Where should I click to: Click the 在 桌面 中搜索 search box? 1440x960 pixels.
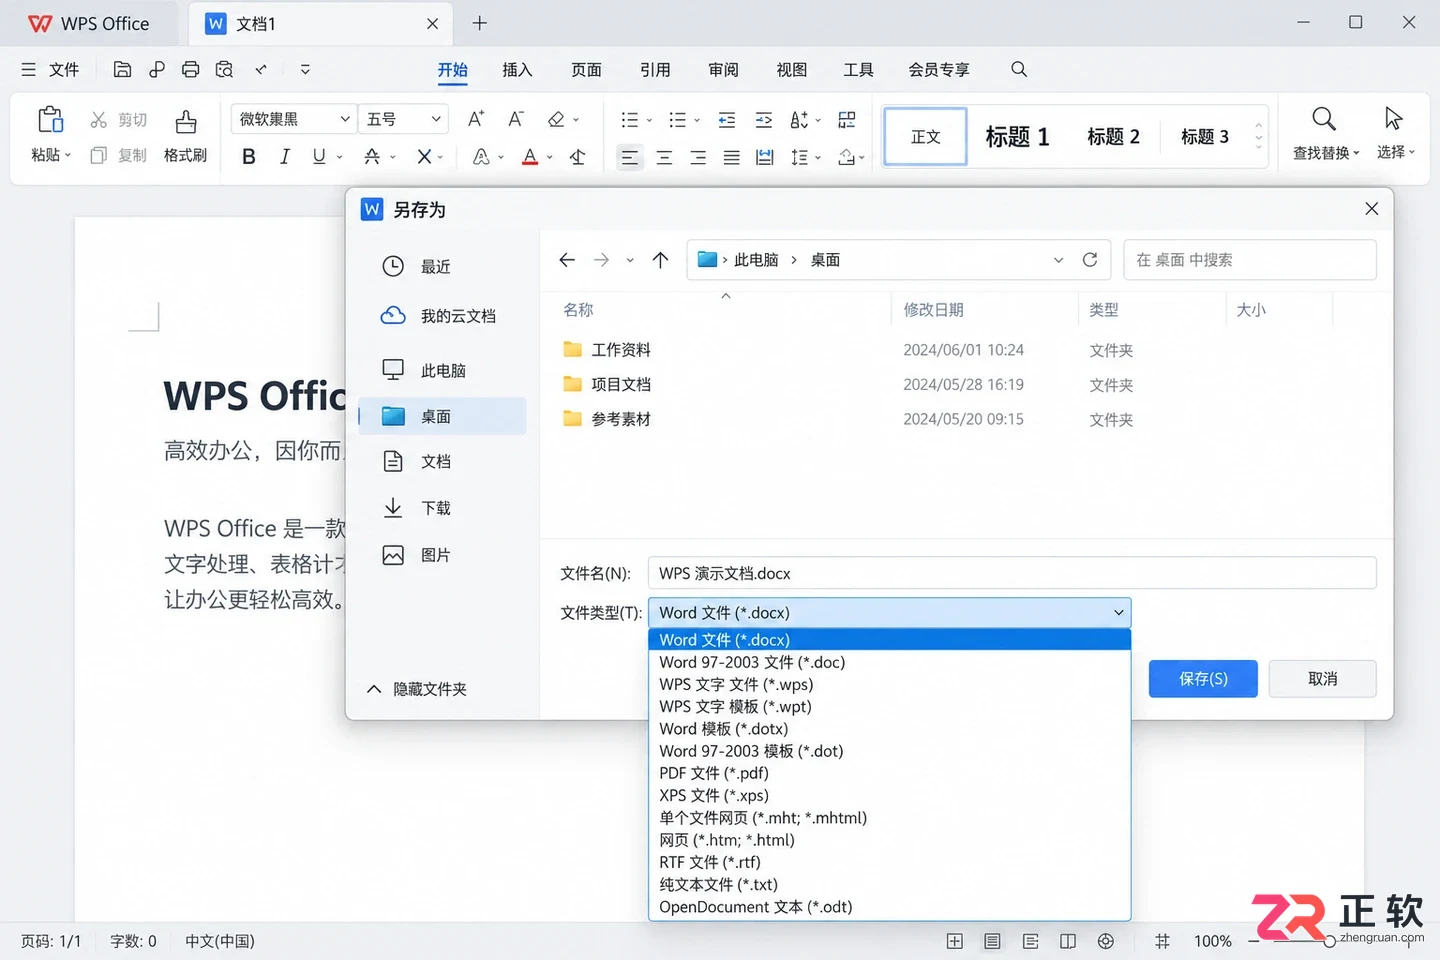tap(1250, 260)
